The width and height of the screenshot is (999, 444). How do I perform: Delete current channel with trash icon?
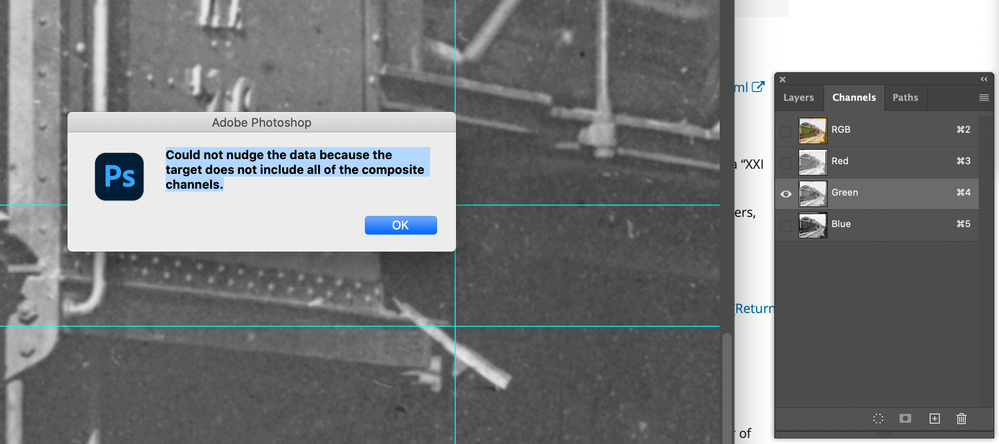click(961, 419)
